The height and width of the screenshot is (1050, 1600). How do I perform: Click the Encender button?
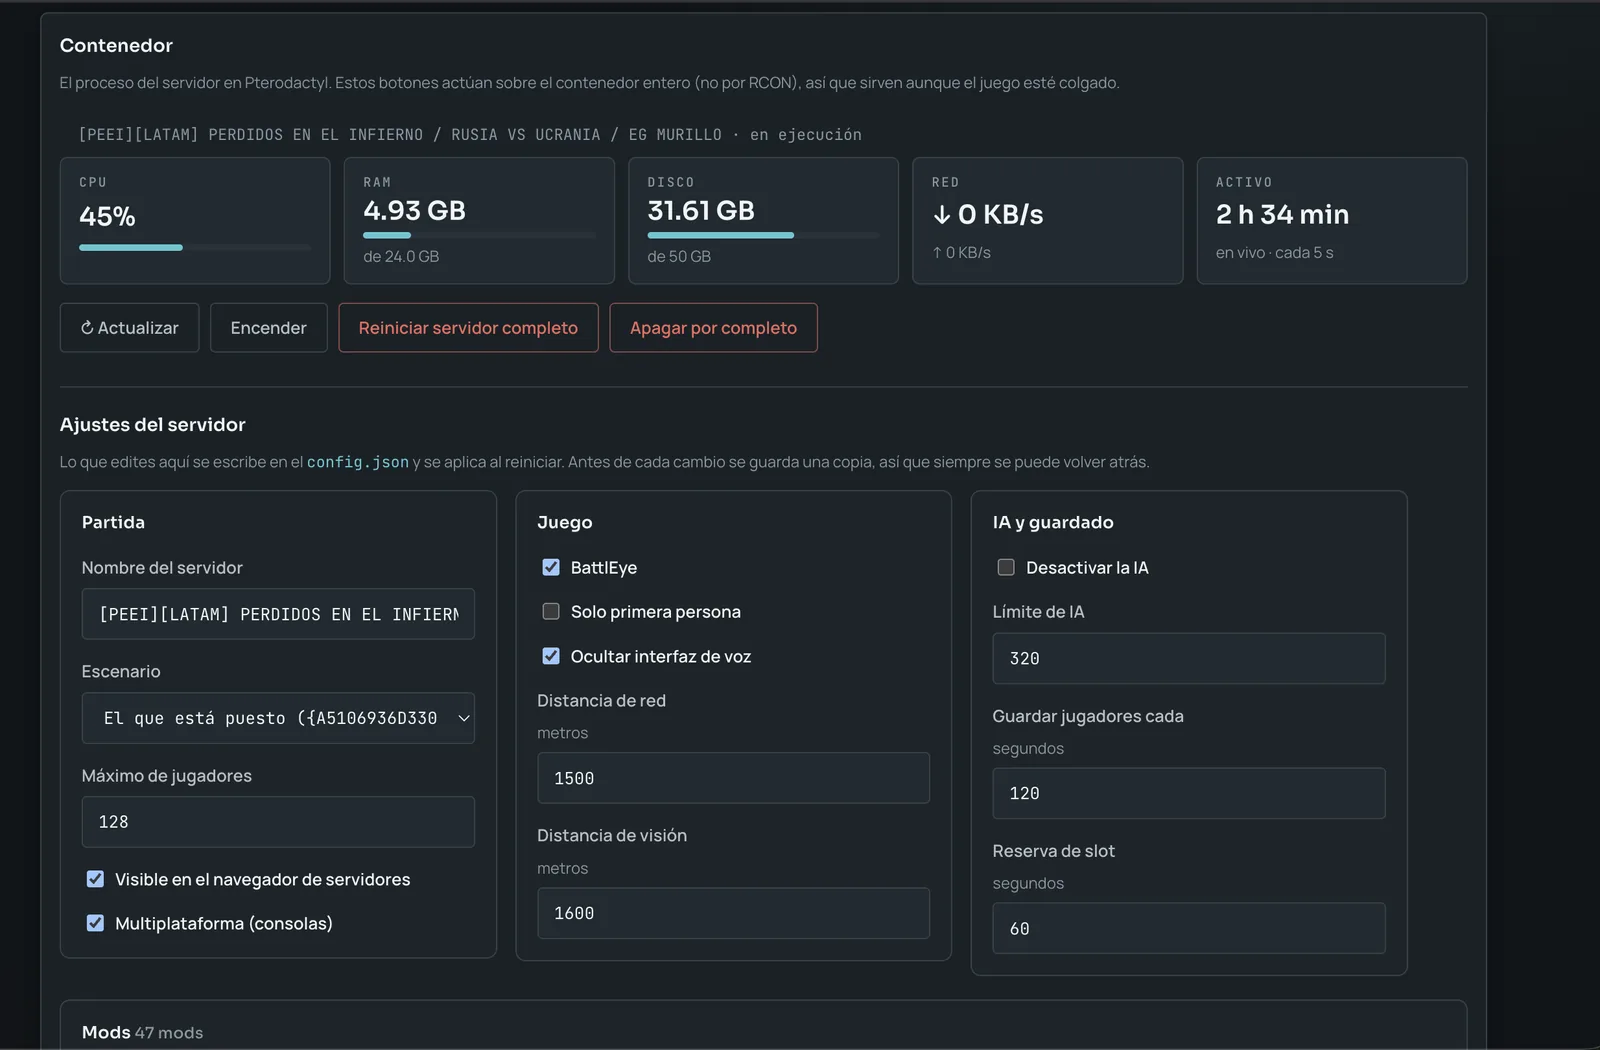pos(268,328)
